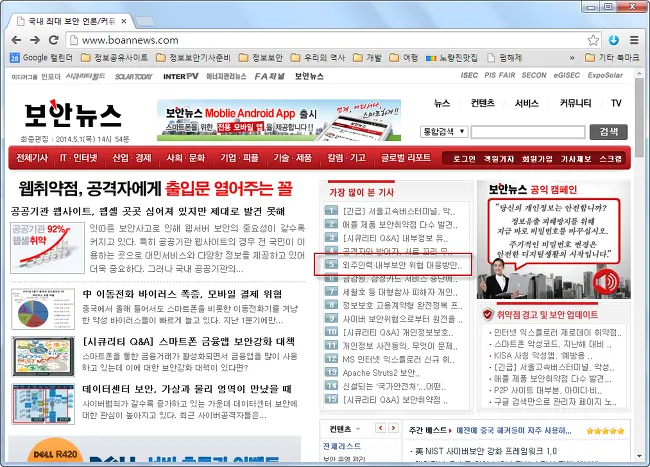Select 전체기사 in red nav bar

pos(32,158)
